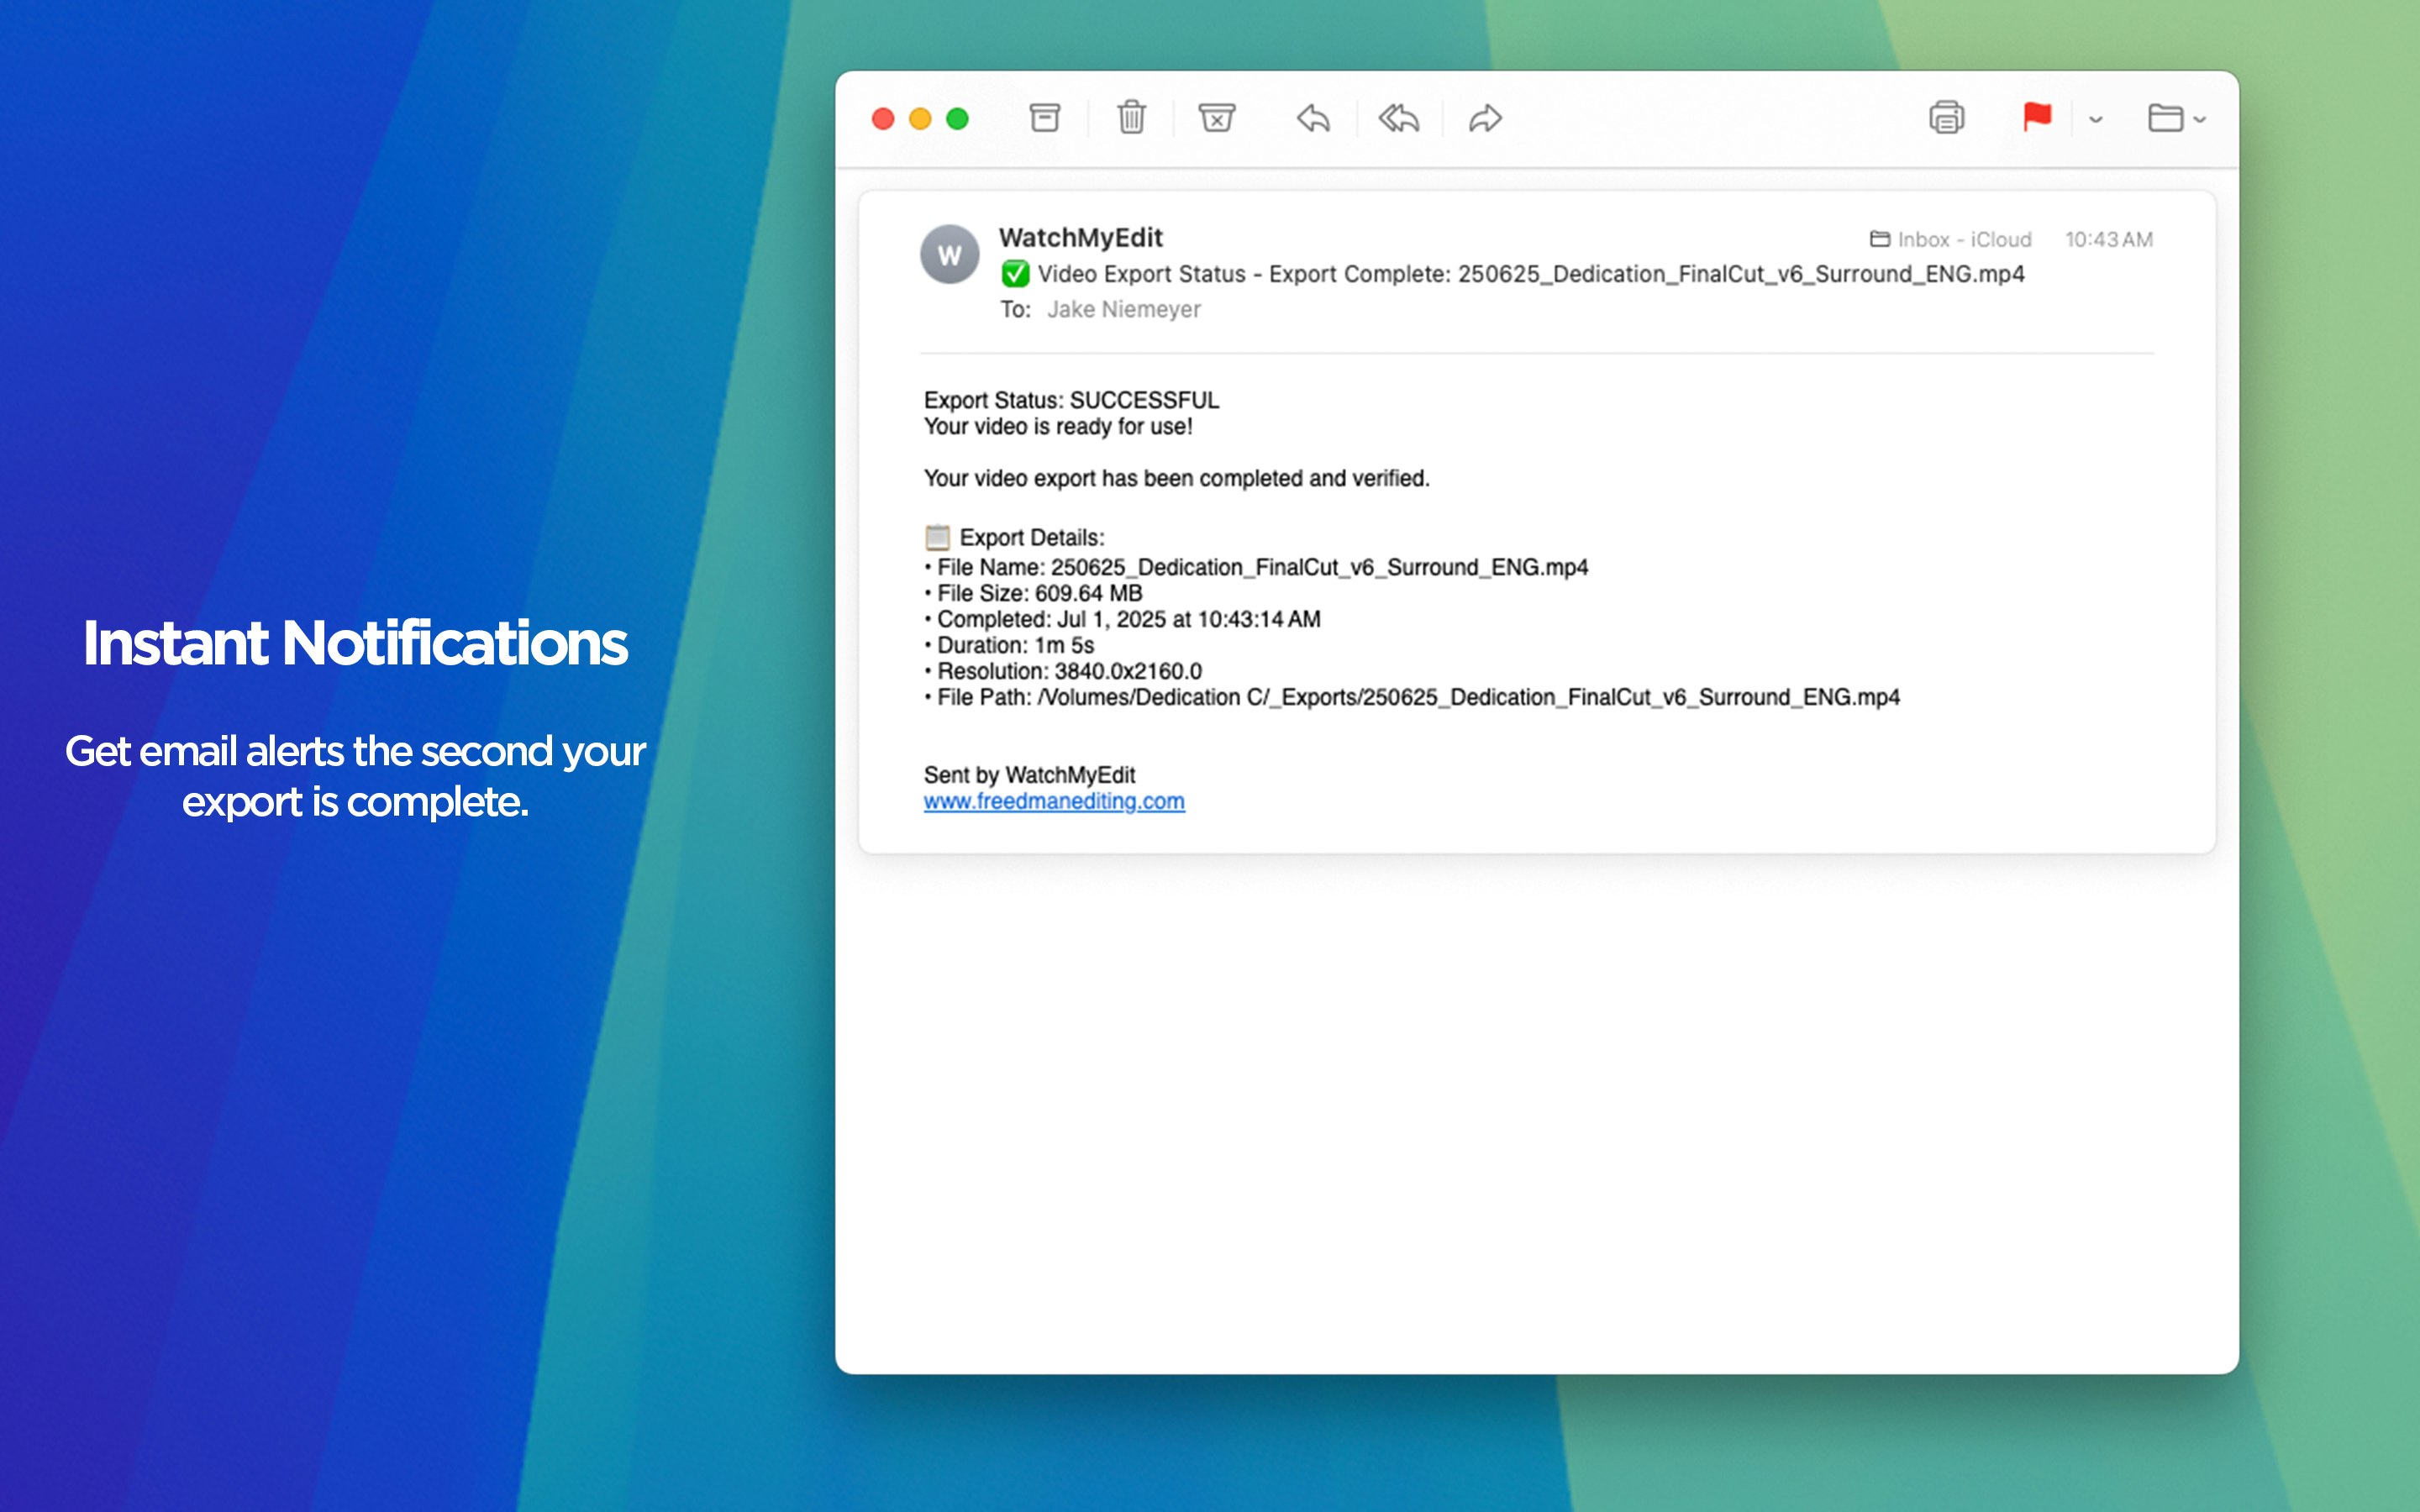Forward the email with the forward arrow
Screen dimensions: 2420x1512
(x=1485, y=119)
